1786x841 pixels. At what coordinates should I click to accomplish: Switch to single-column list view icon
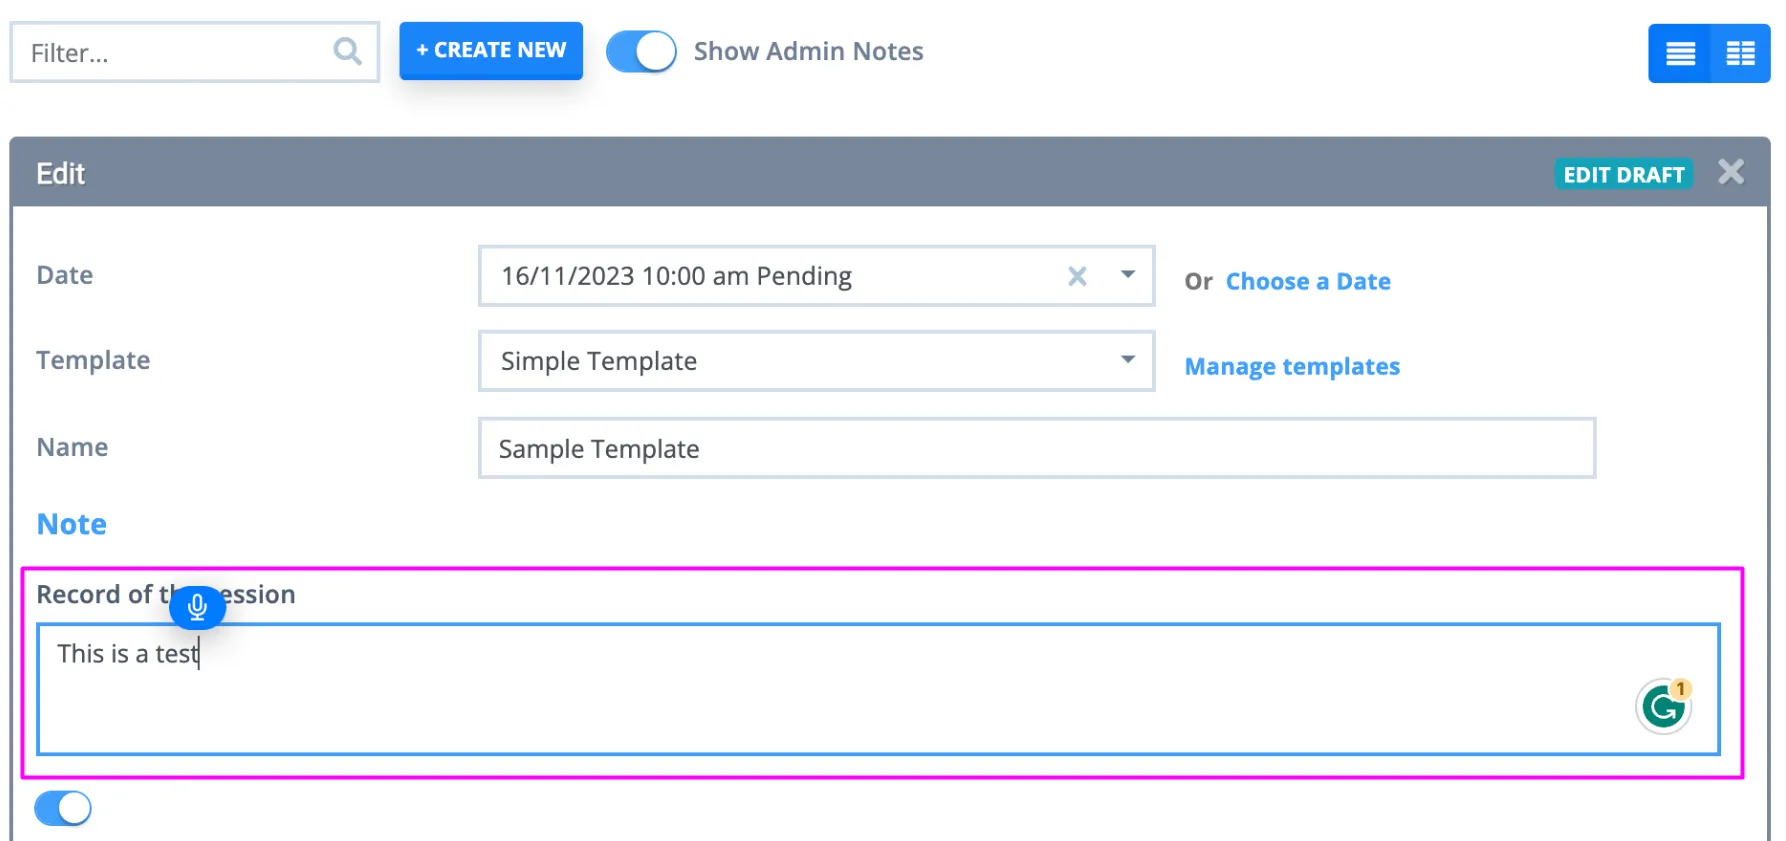pos(1680,53)
